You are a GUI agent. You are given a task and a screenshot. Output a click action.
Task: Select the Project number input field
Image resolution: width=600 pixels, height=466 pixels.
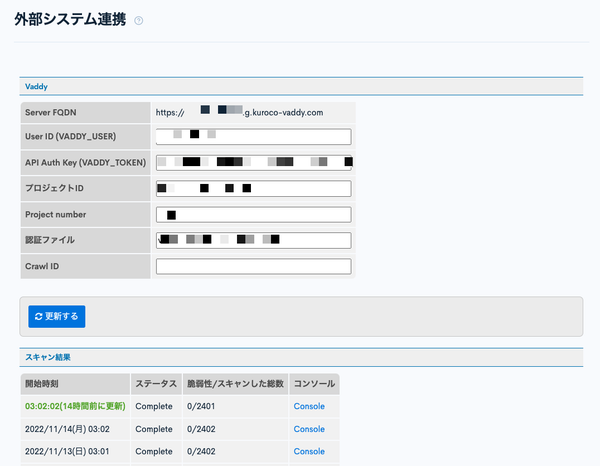click(254, 215)
